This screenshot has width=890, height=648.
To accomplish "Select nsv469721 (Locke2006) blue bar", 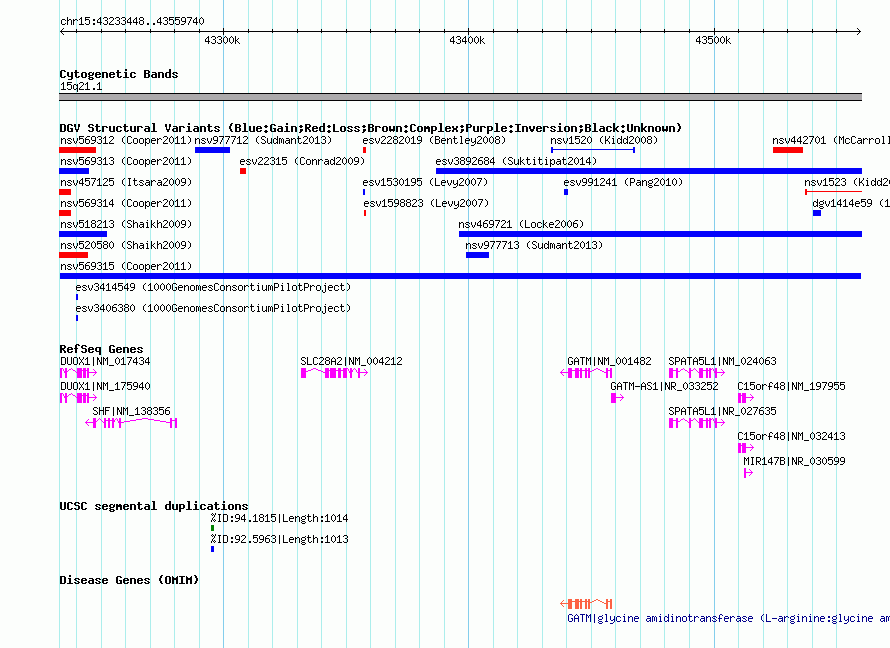I will coord(660,234).
